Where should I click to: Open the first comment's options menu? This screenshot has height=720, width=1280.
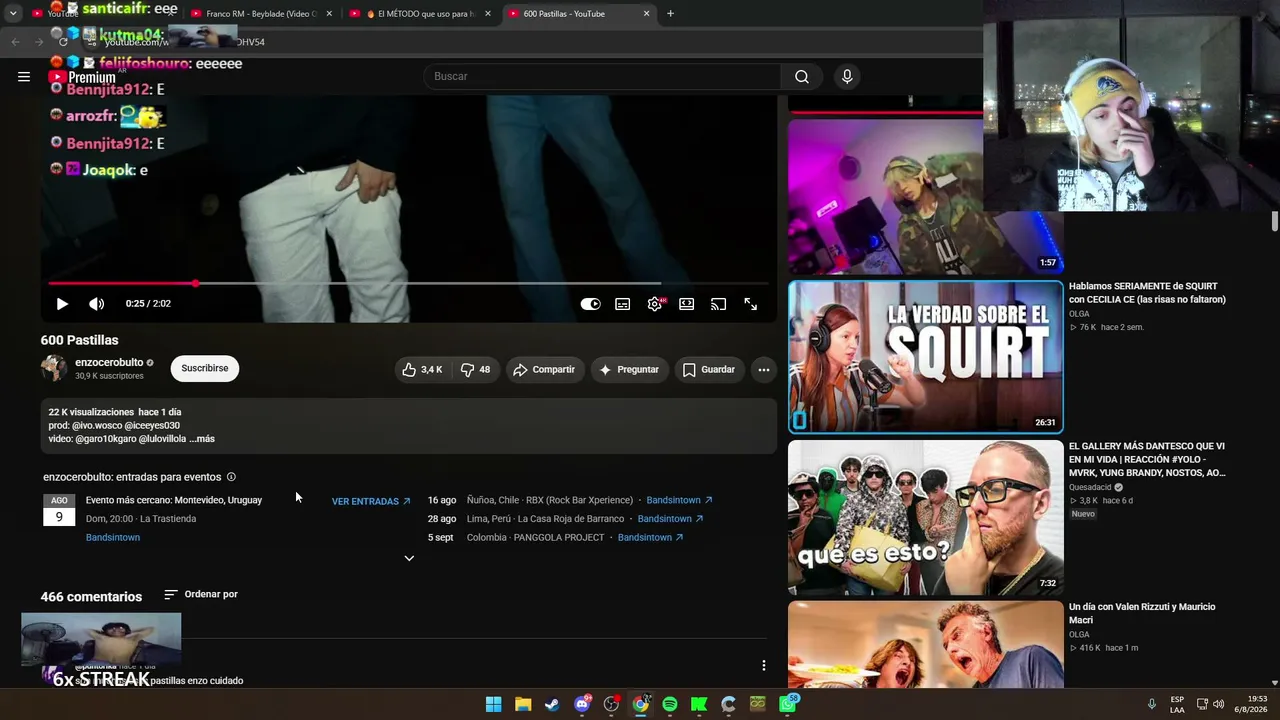pos(764,666)
